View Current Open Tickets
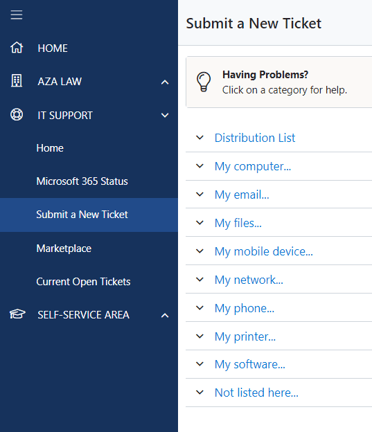Viewport: 372px width, 432px height. (x=83, y=282)
